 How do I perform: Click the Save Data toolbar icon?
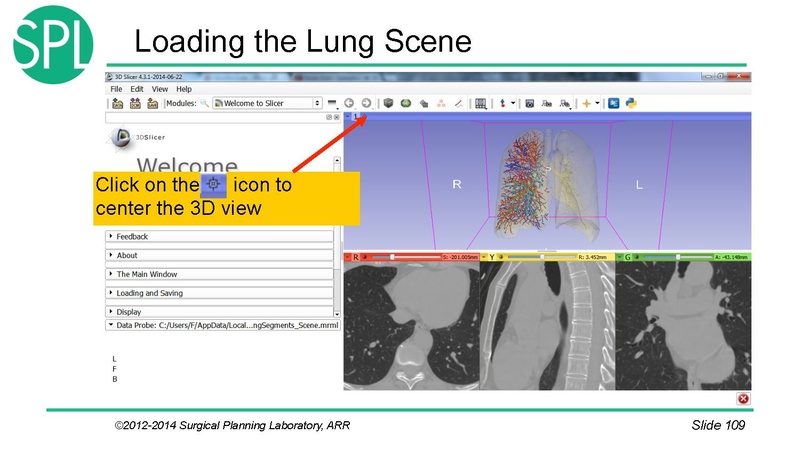tap(153, 104)
